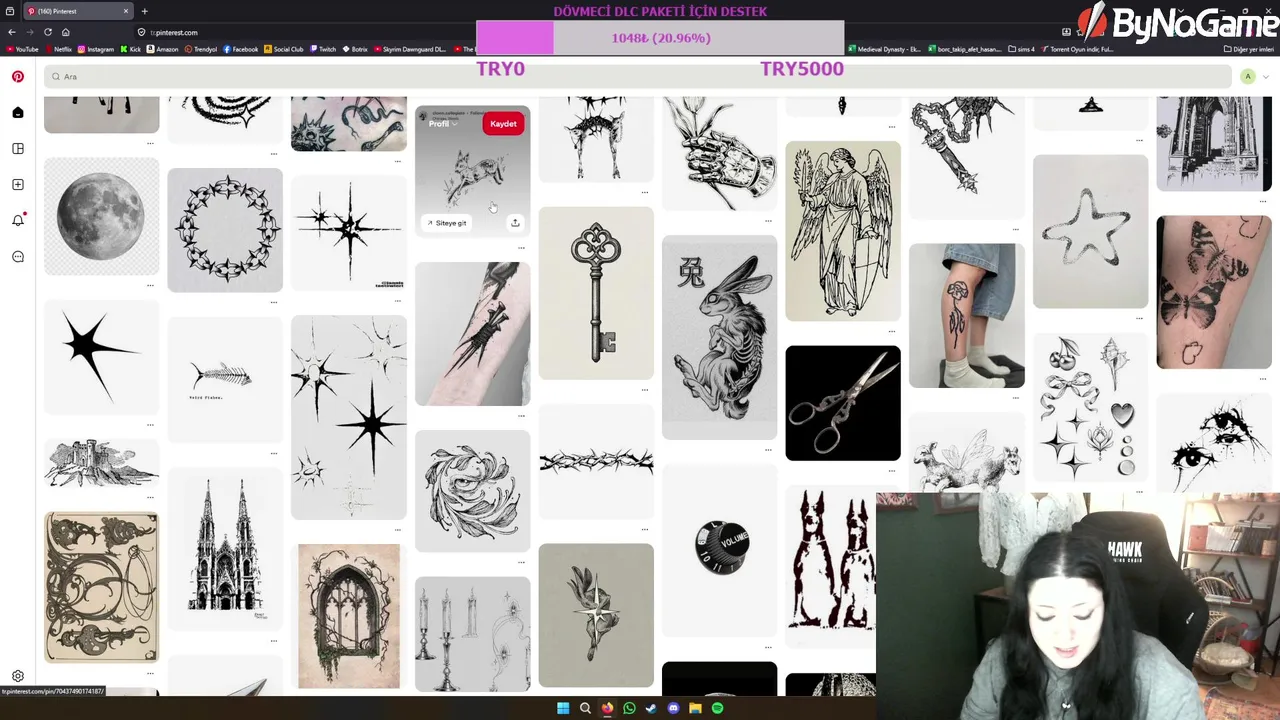This screenshot has width=1280, height=720.
Task: Go to the home feed icon in sidebar
Action: (18, 112)
